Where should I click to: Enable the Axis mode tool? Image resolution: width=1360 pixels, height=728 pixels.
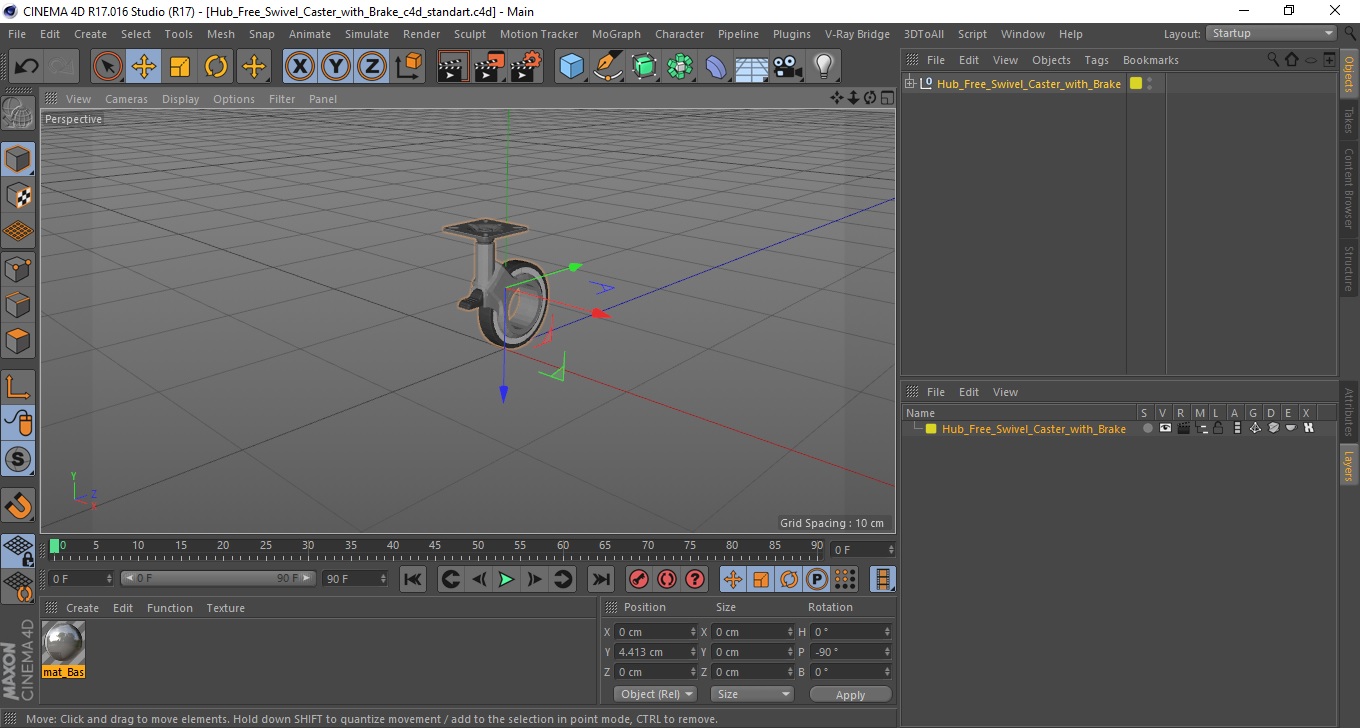click(x=18, y=387)
